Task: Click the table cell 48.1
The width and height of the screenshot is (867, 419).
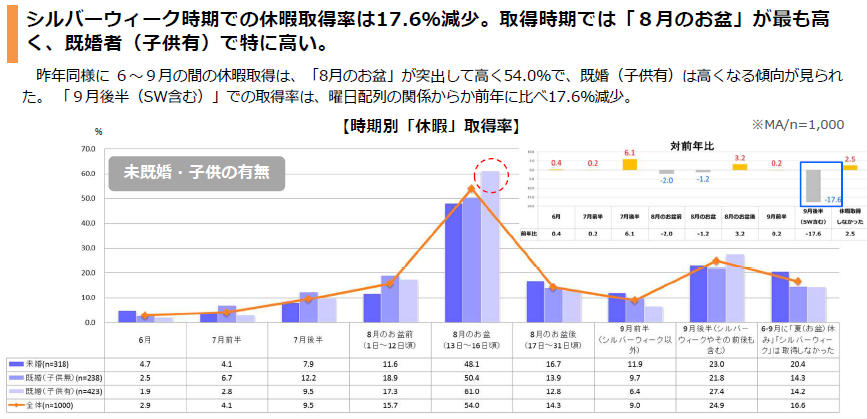Action: 472,364
